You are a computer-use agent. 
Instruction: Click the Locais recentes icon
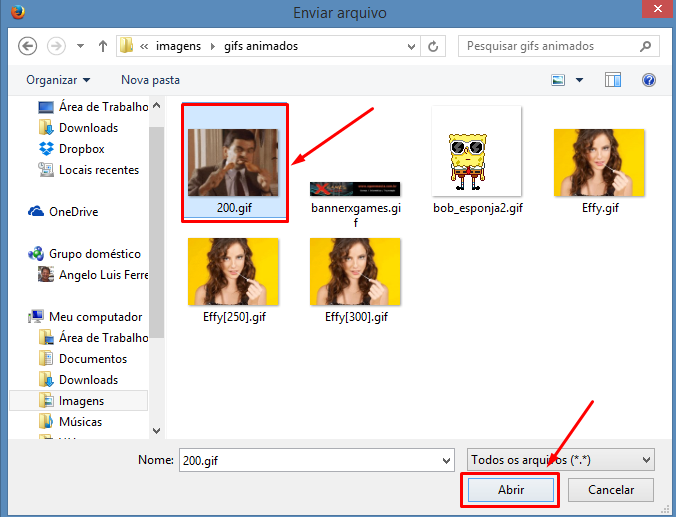coord(46,170)
